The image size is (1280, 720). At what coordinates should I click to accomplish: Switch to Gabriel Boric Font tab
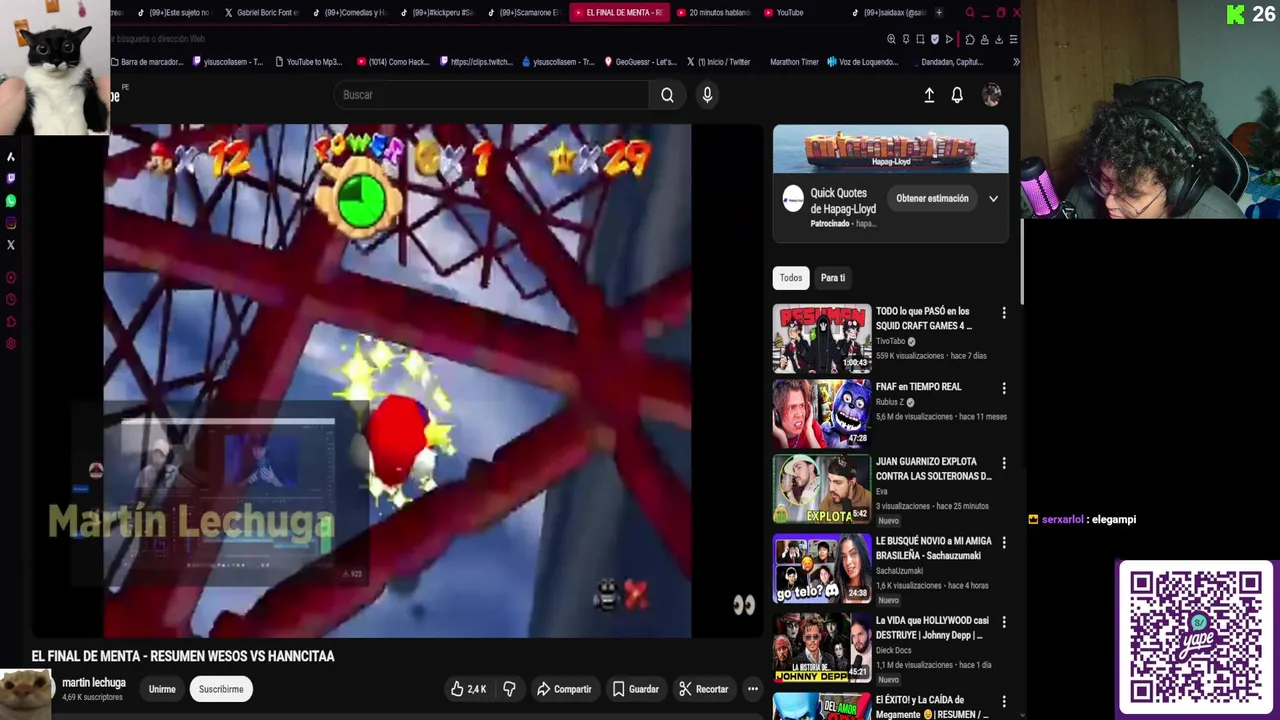pyautogui.click(x=262, y=13)
